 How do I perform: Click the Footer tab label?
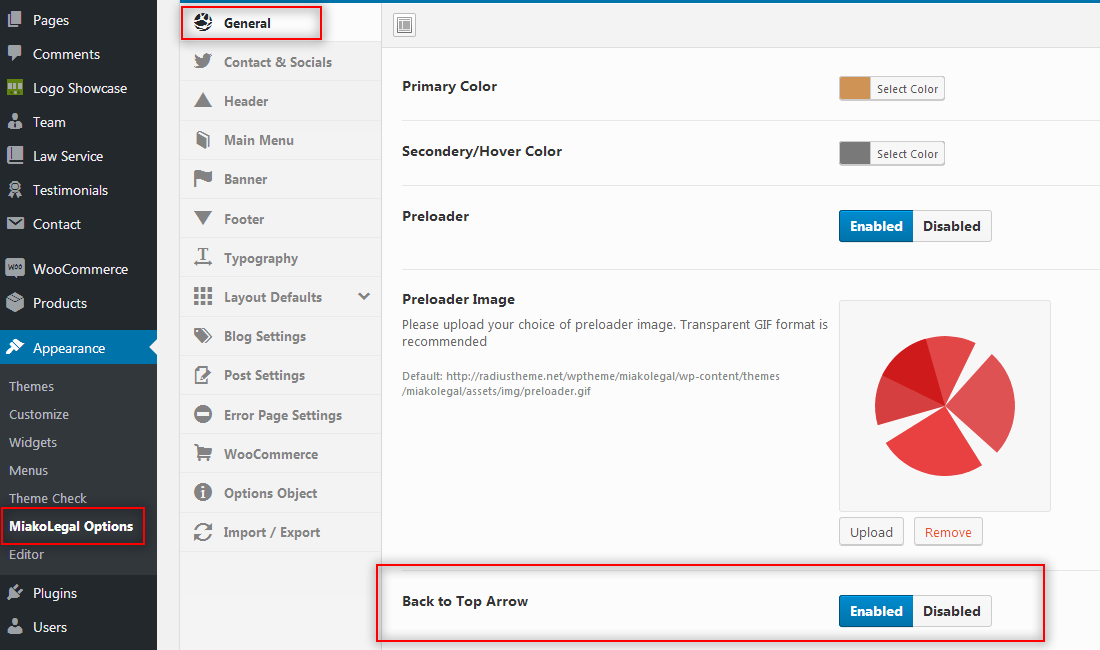coord(244,219)
